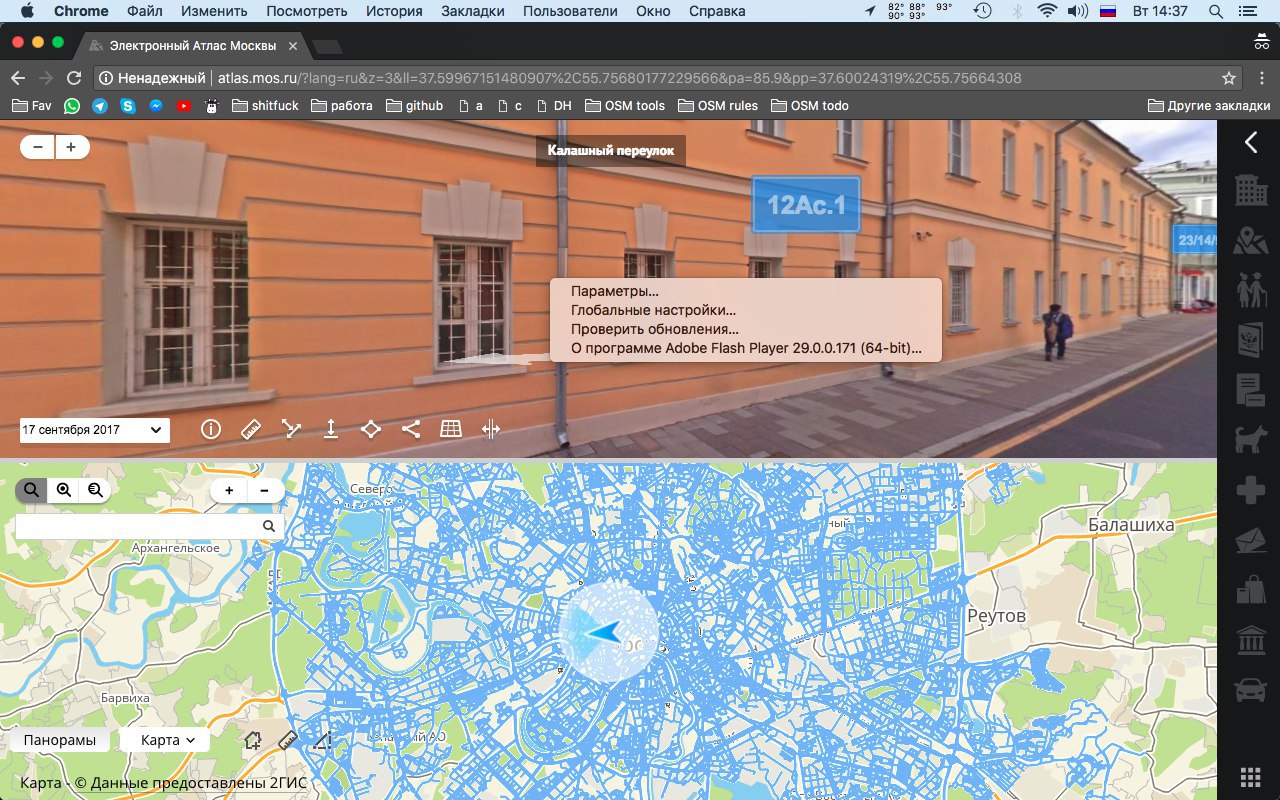The width and height of the screenshot is (1280, 800).
Task: Click the Калашный переулок street label
Action: click(611, 151)
